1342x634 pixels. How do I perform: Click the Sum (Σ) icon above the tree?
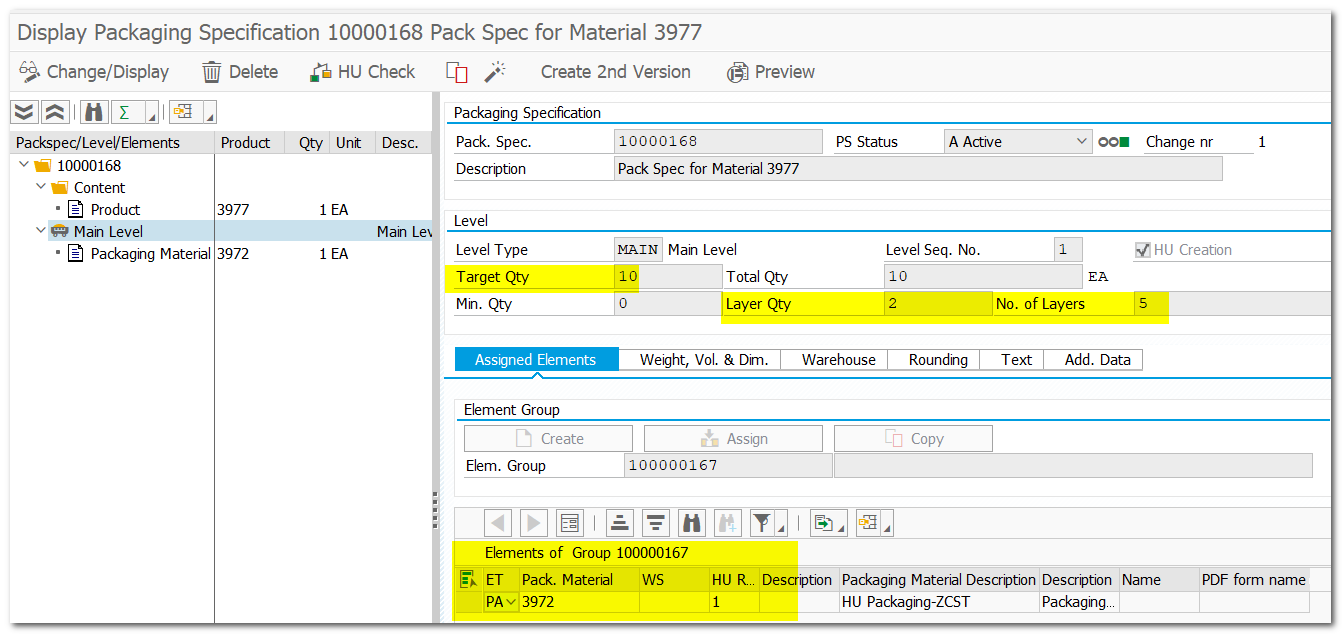(124, 111)
